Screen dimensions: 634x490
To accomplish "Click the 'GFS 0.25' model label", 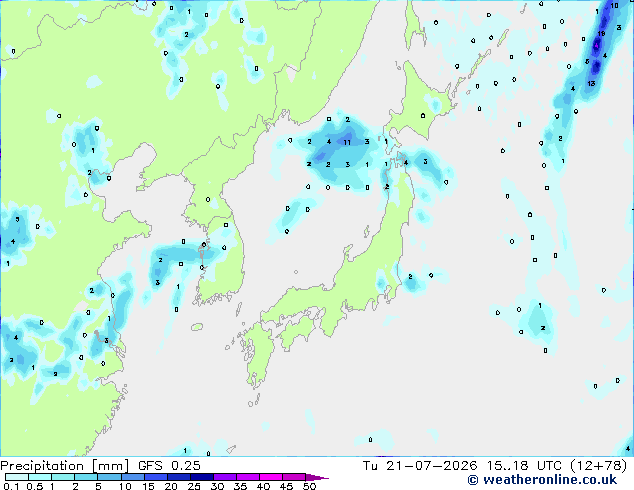I will pyautogui.click(x=169, y=466).
